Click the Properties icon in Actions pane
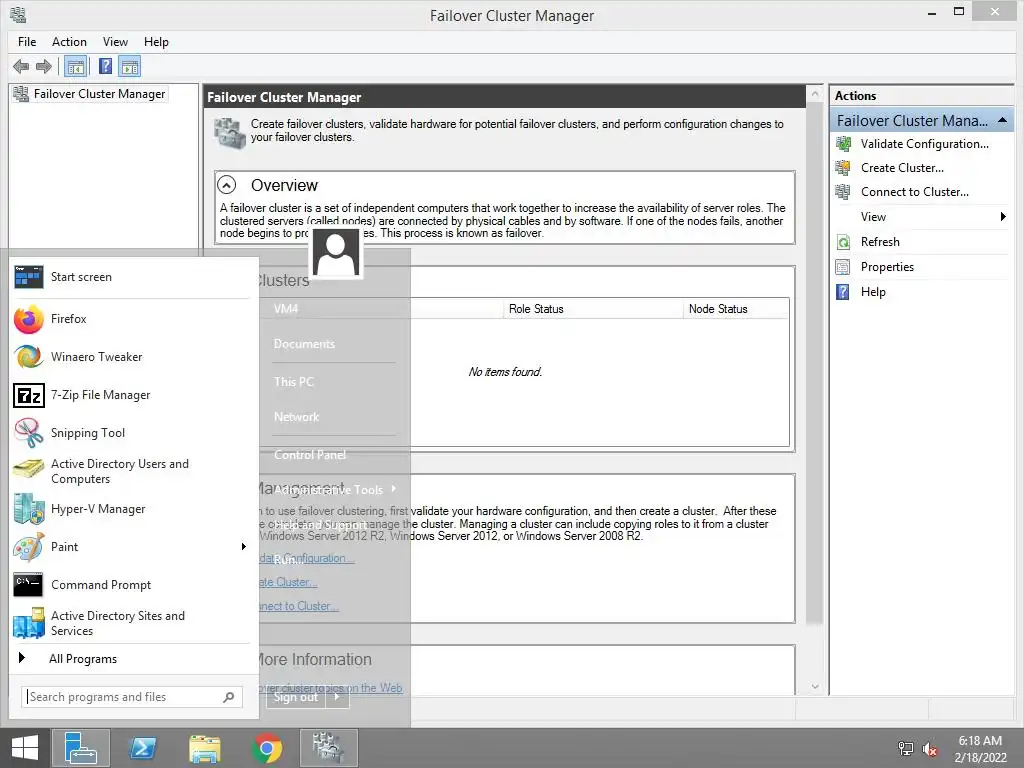1024x768 pixels. 843,267
